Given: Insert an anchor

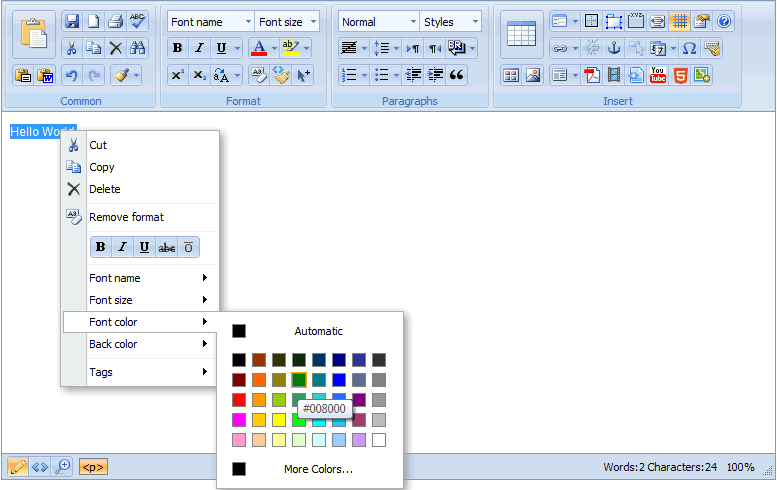Looking at the screenshot, I should tap(614, 48).
